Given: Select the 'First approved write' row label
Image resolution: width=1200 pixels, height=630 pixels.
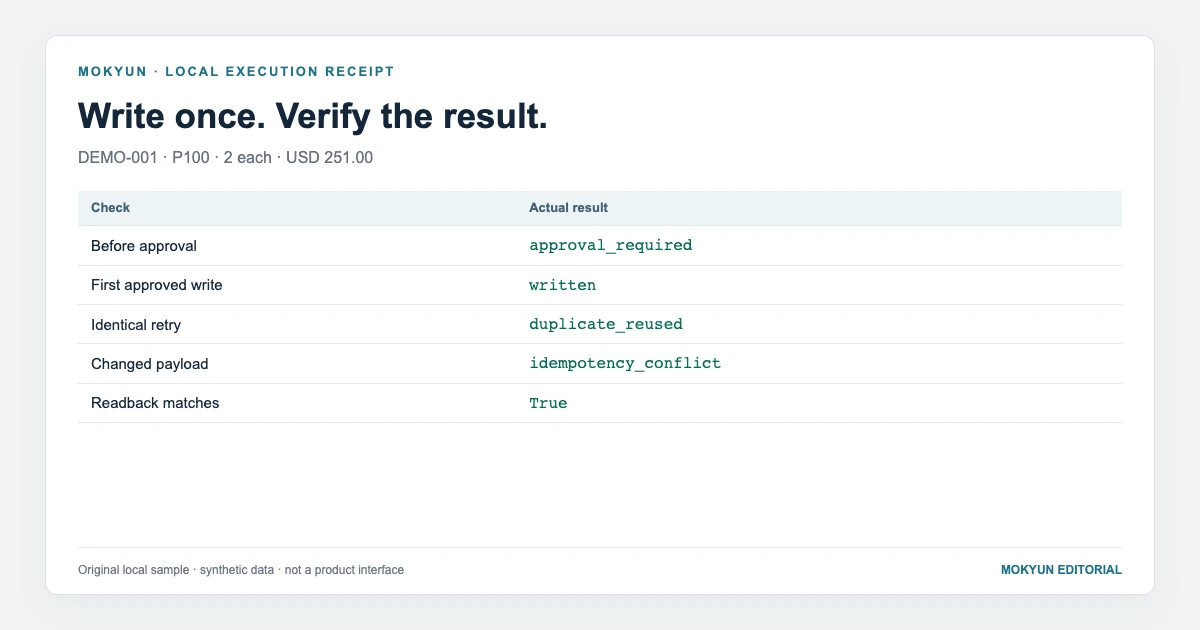Looking at the screenshot, I should pos(157,285).
